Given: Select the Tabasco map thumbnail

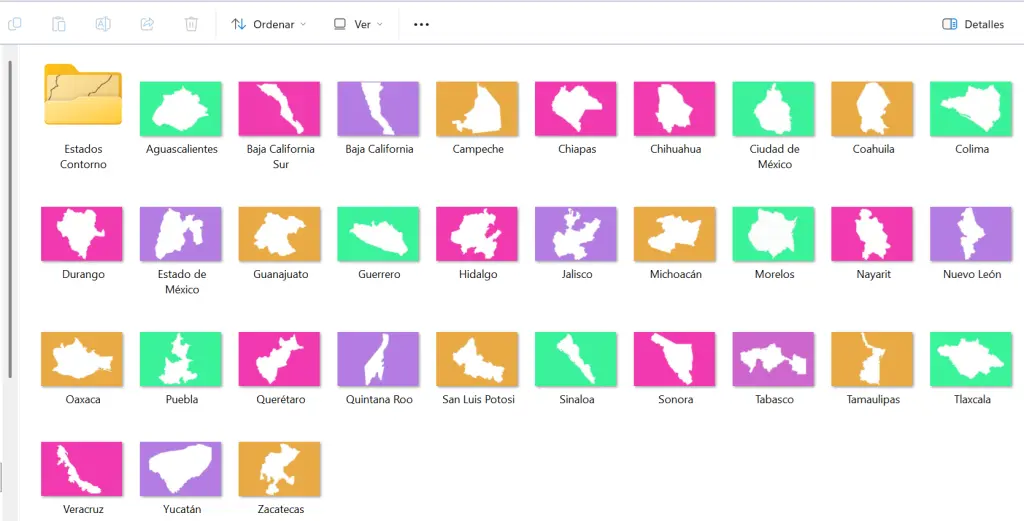Looking at the screenshot, I should 774,359.
